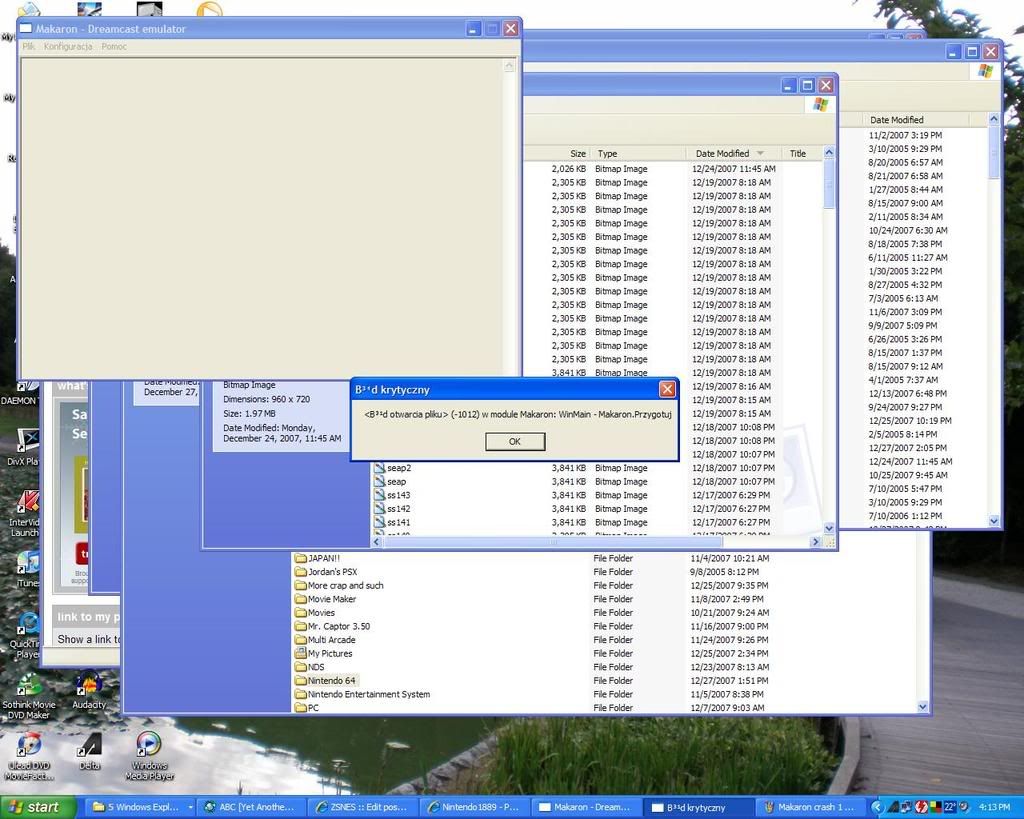
Task: Select the More crap and such folder
Action: [340, 586]
